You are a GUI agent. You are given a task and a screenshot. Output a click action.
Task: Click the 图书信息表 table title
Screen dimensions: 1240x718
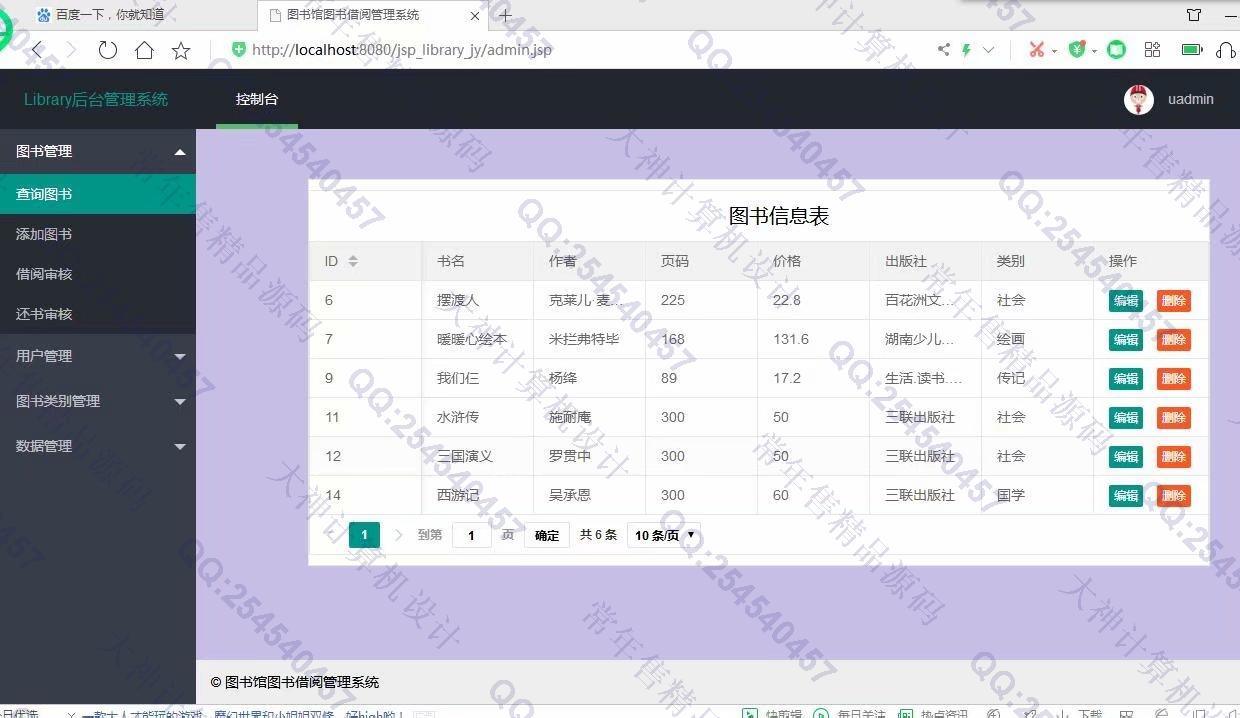click(x=779, y=216)
